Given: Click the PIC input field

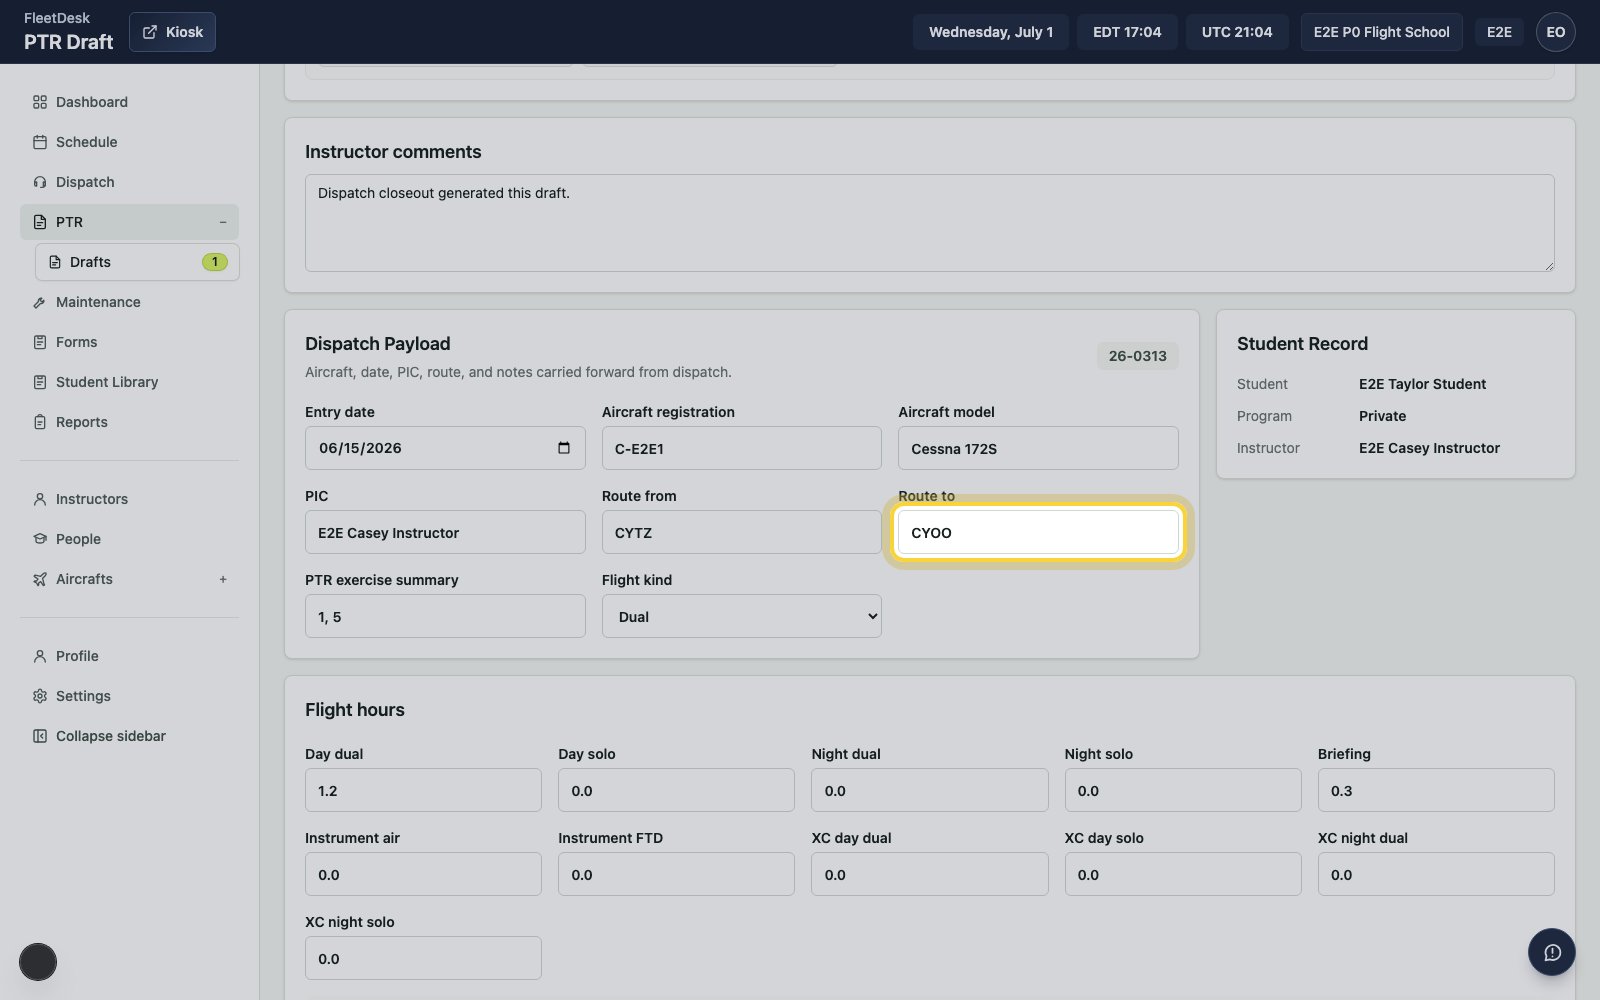Looking at the screenshot, I should (x=445, y=532).
